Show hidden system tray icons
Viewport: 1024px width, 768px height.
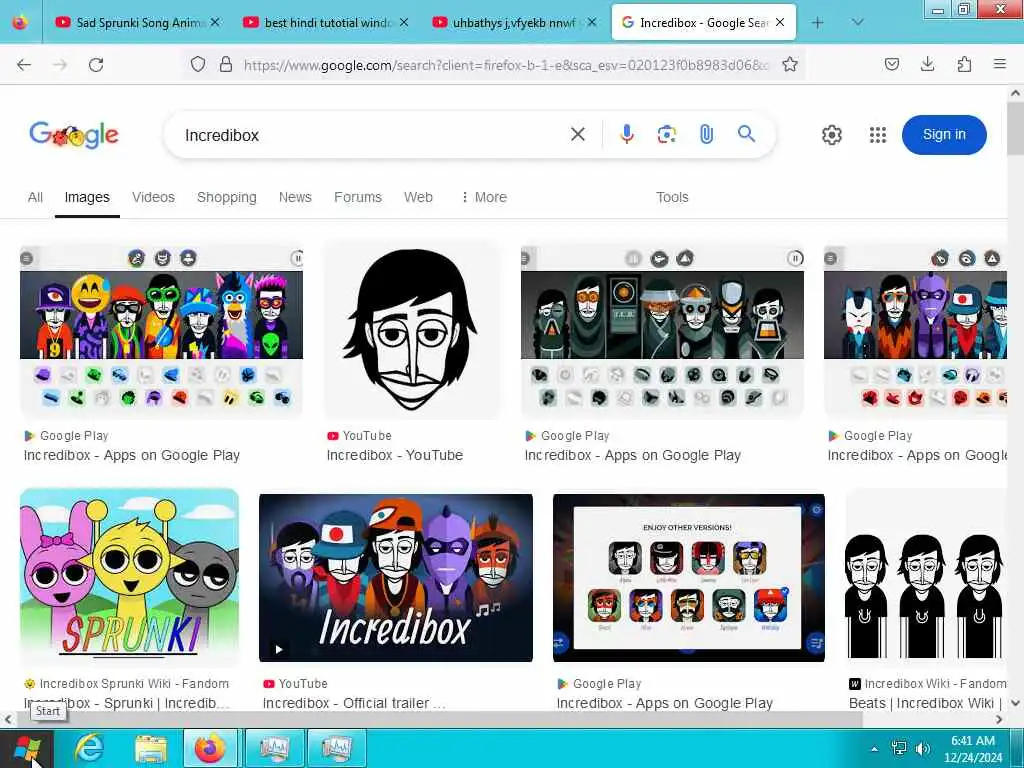[x=874, y=749]
